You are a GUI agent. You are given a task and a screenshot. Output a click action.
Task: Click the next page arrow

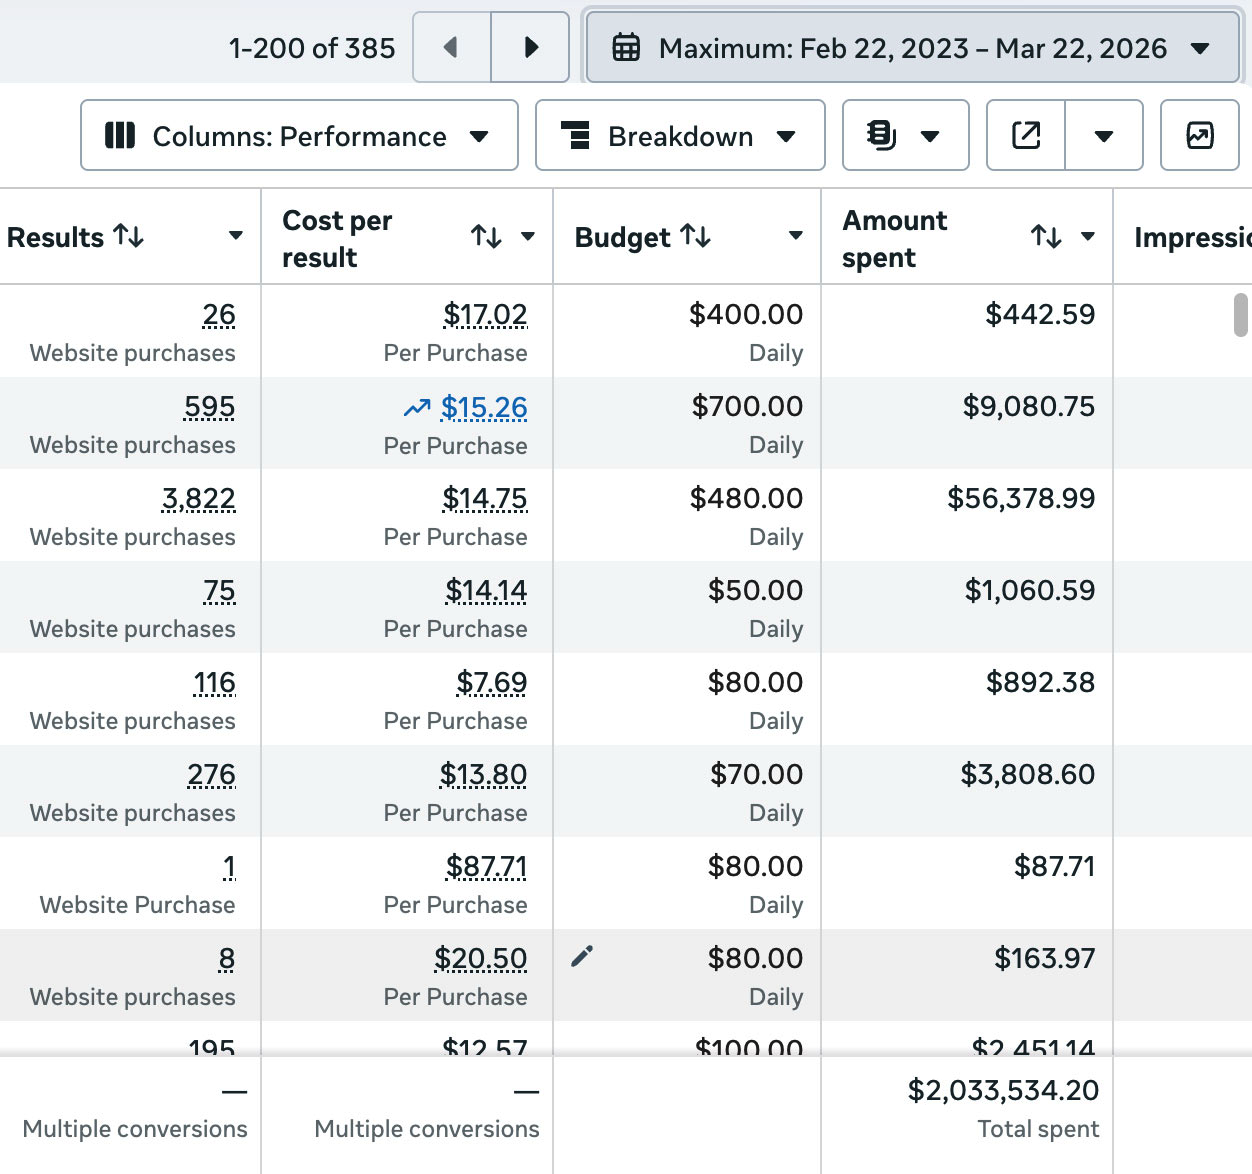point(529,46)
